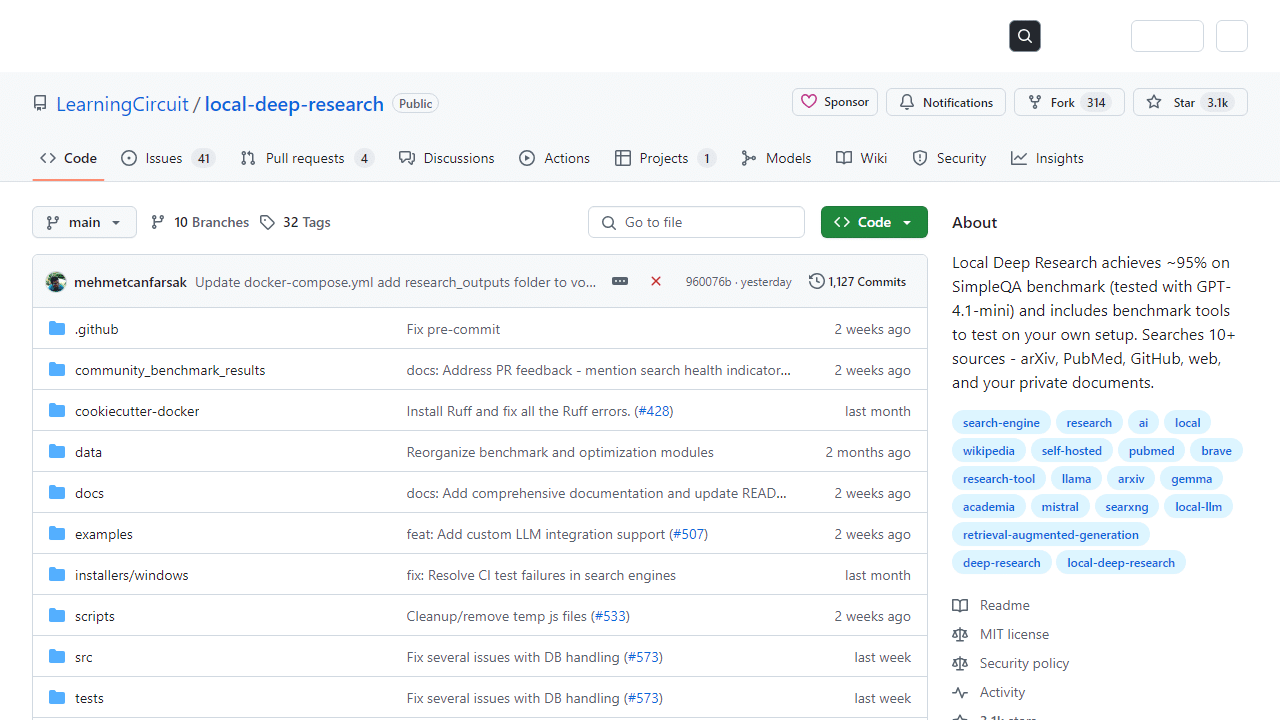1280x720 pixels.
Task: View the 10 Branches link
Action: [199, 222]
